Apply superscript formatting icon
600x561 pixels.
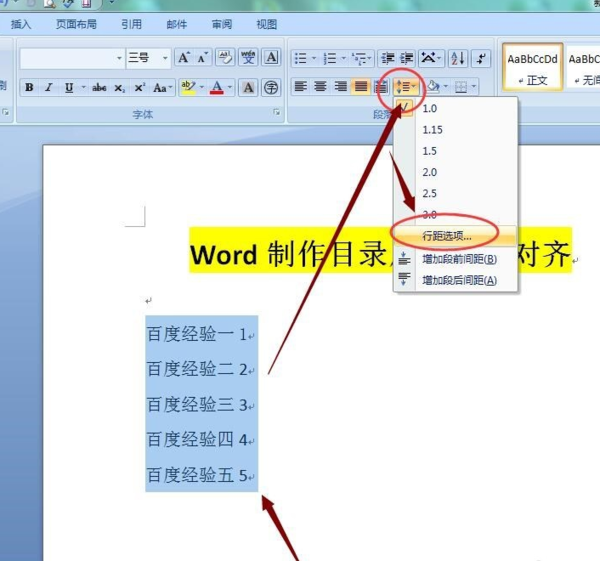[x=139, y=88]
